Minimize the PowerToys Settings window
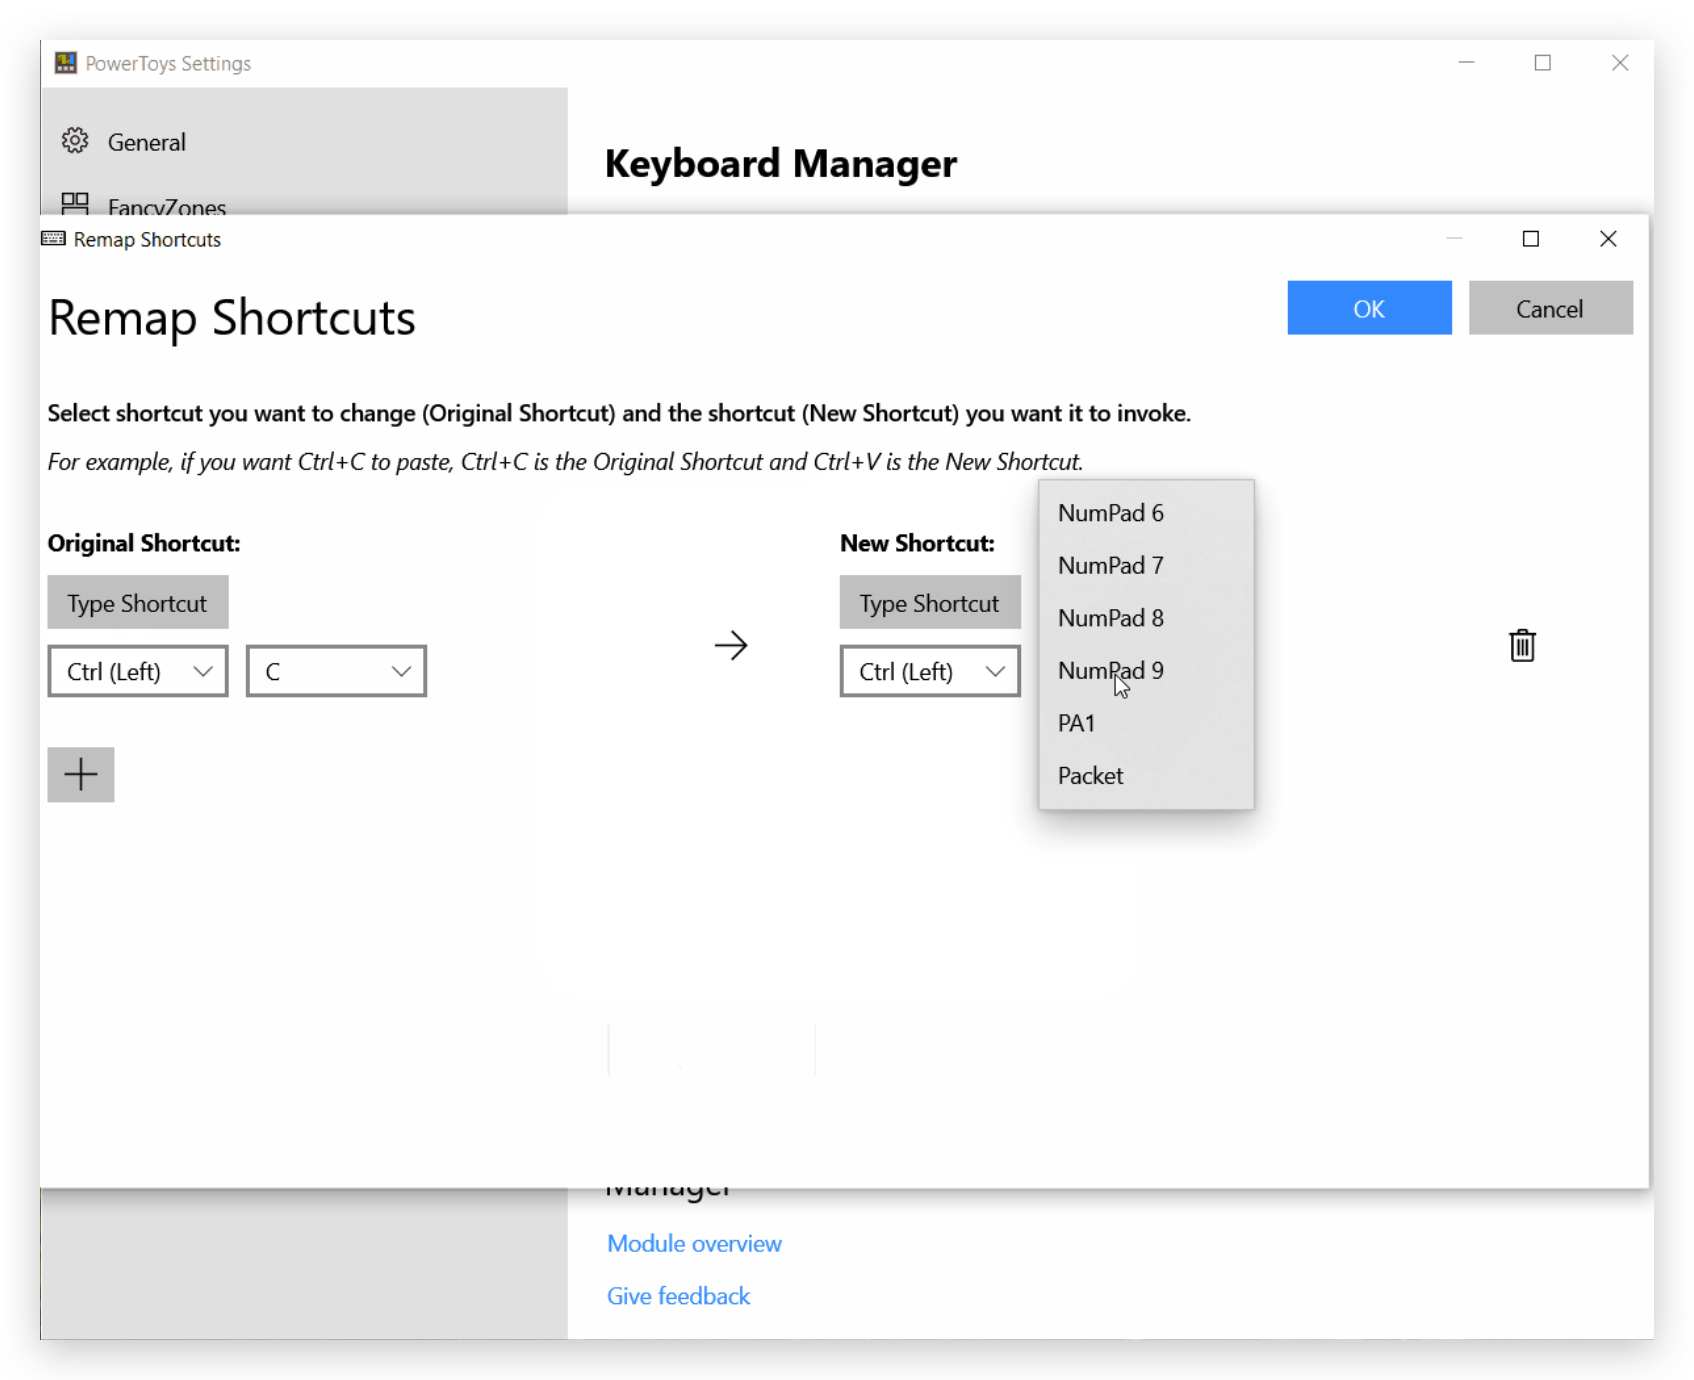Image resolution: width=1694 pixels, height=1380 pixels. 1466,63
